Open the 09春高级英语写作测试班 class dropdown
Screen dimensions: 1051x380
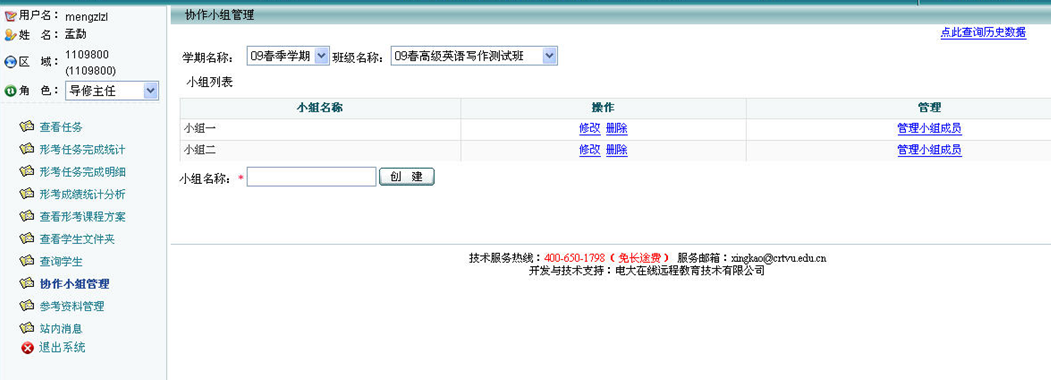pyautogui.click(x=474, y=56)
